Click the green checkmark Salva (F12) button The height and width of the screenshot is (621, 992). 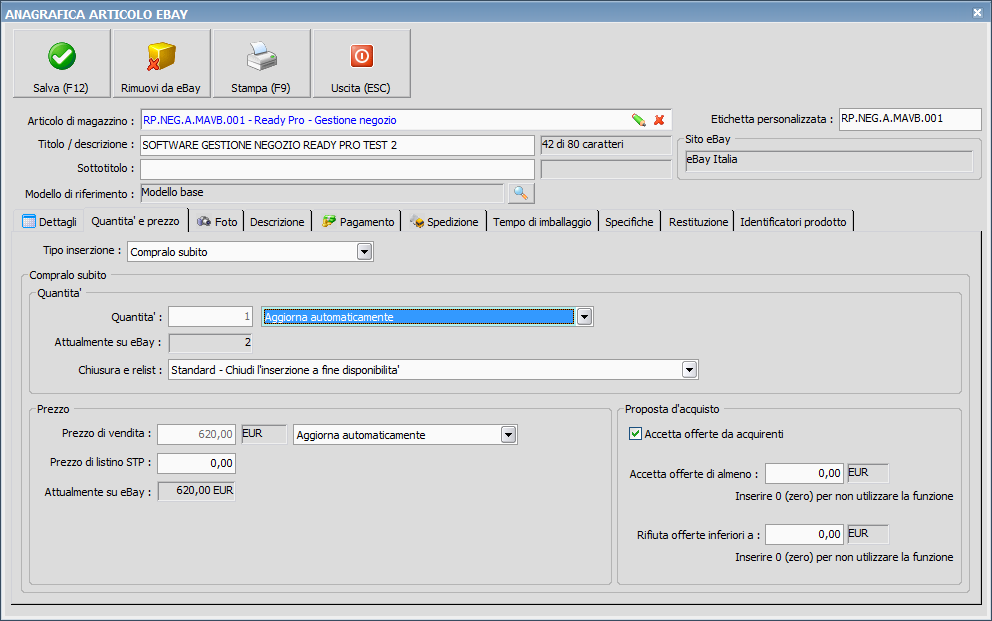(61, 63)
